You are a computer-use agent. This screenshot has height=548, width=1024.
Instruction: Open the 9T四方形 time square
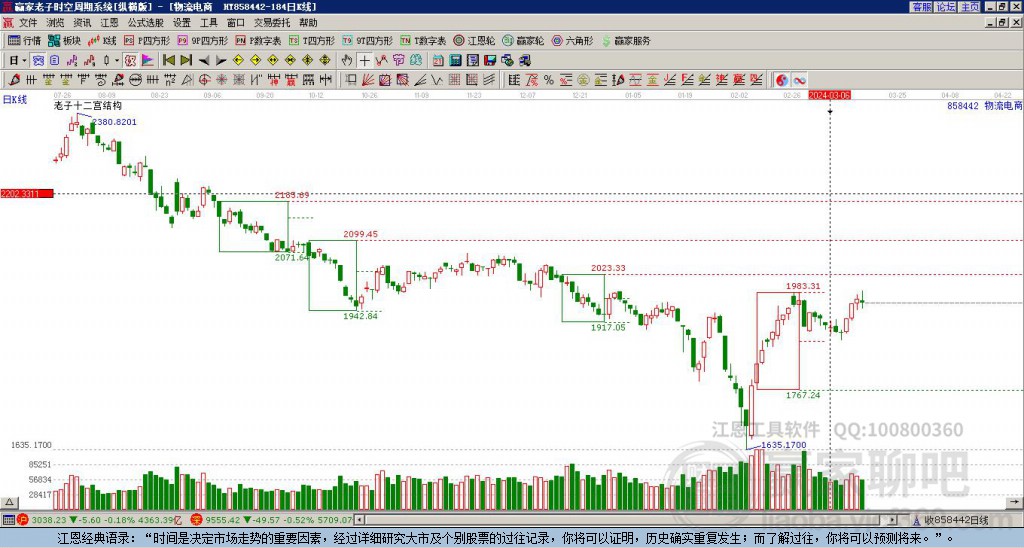coord(367,40)
